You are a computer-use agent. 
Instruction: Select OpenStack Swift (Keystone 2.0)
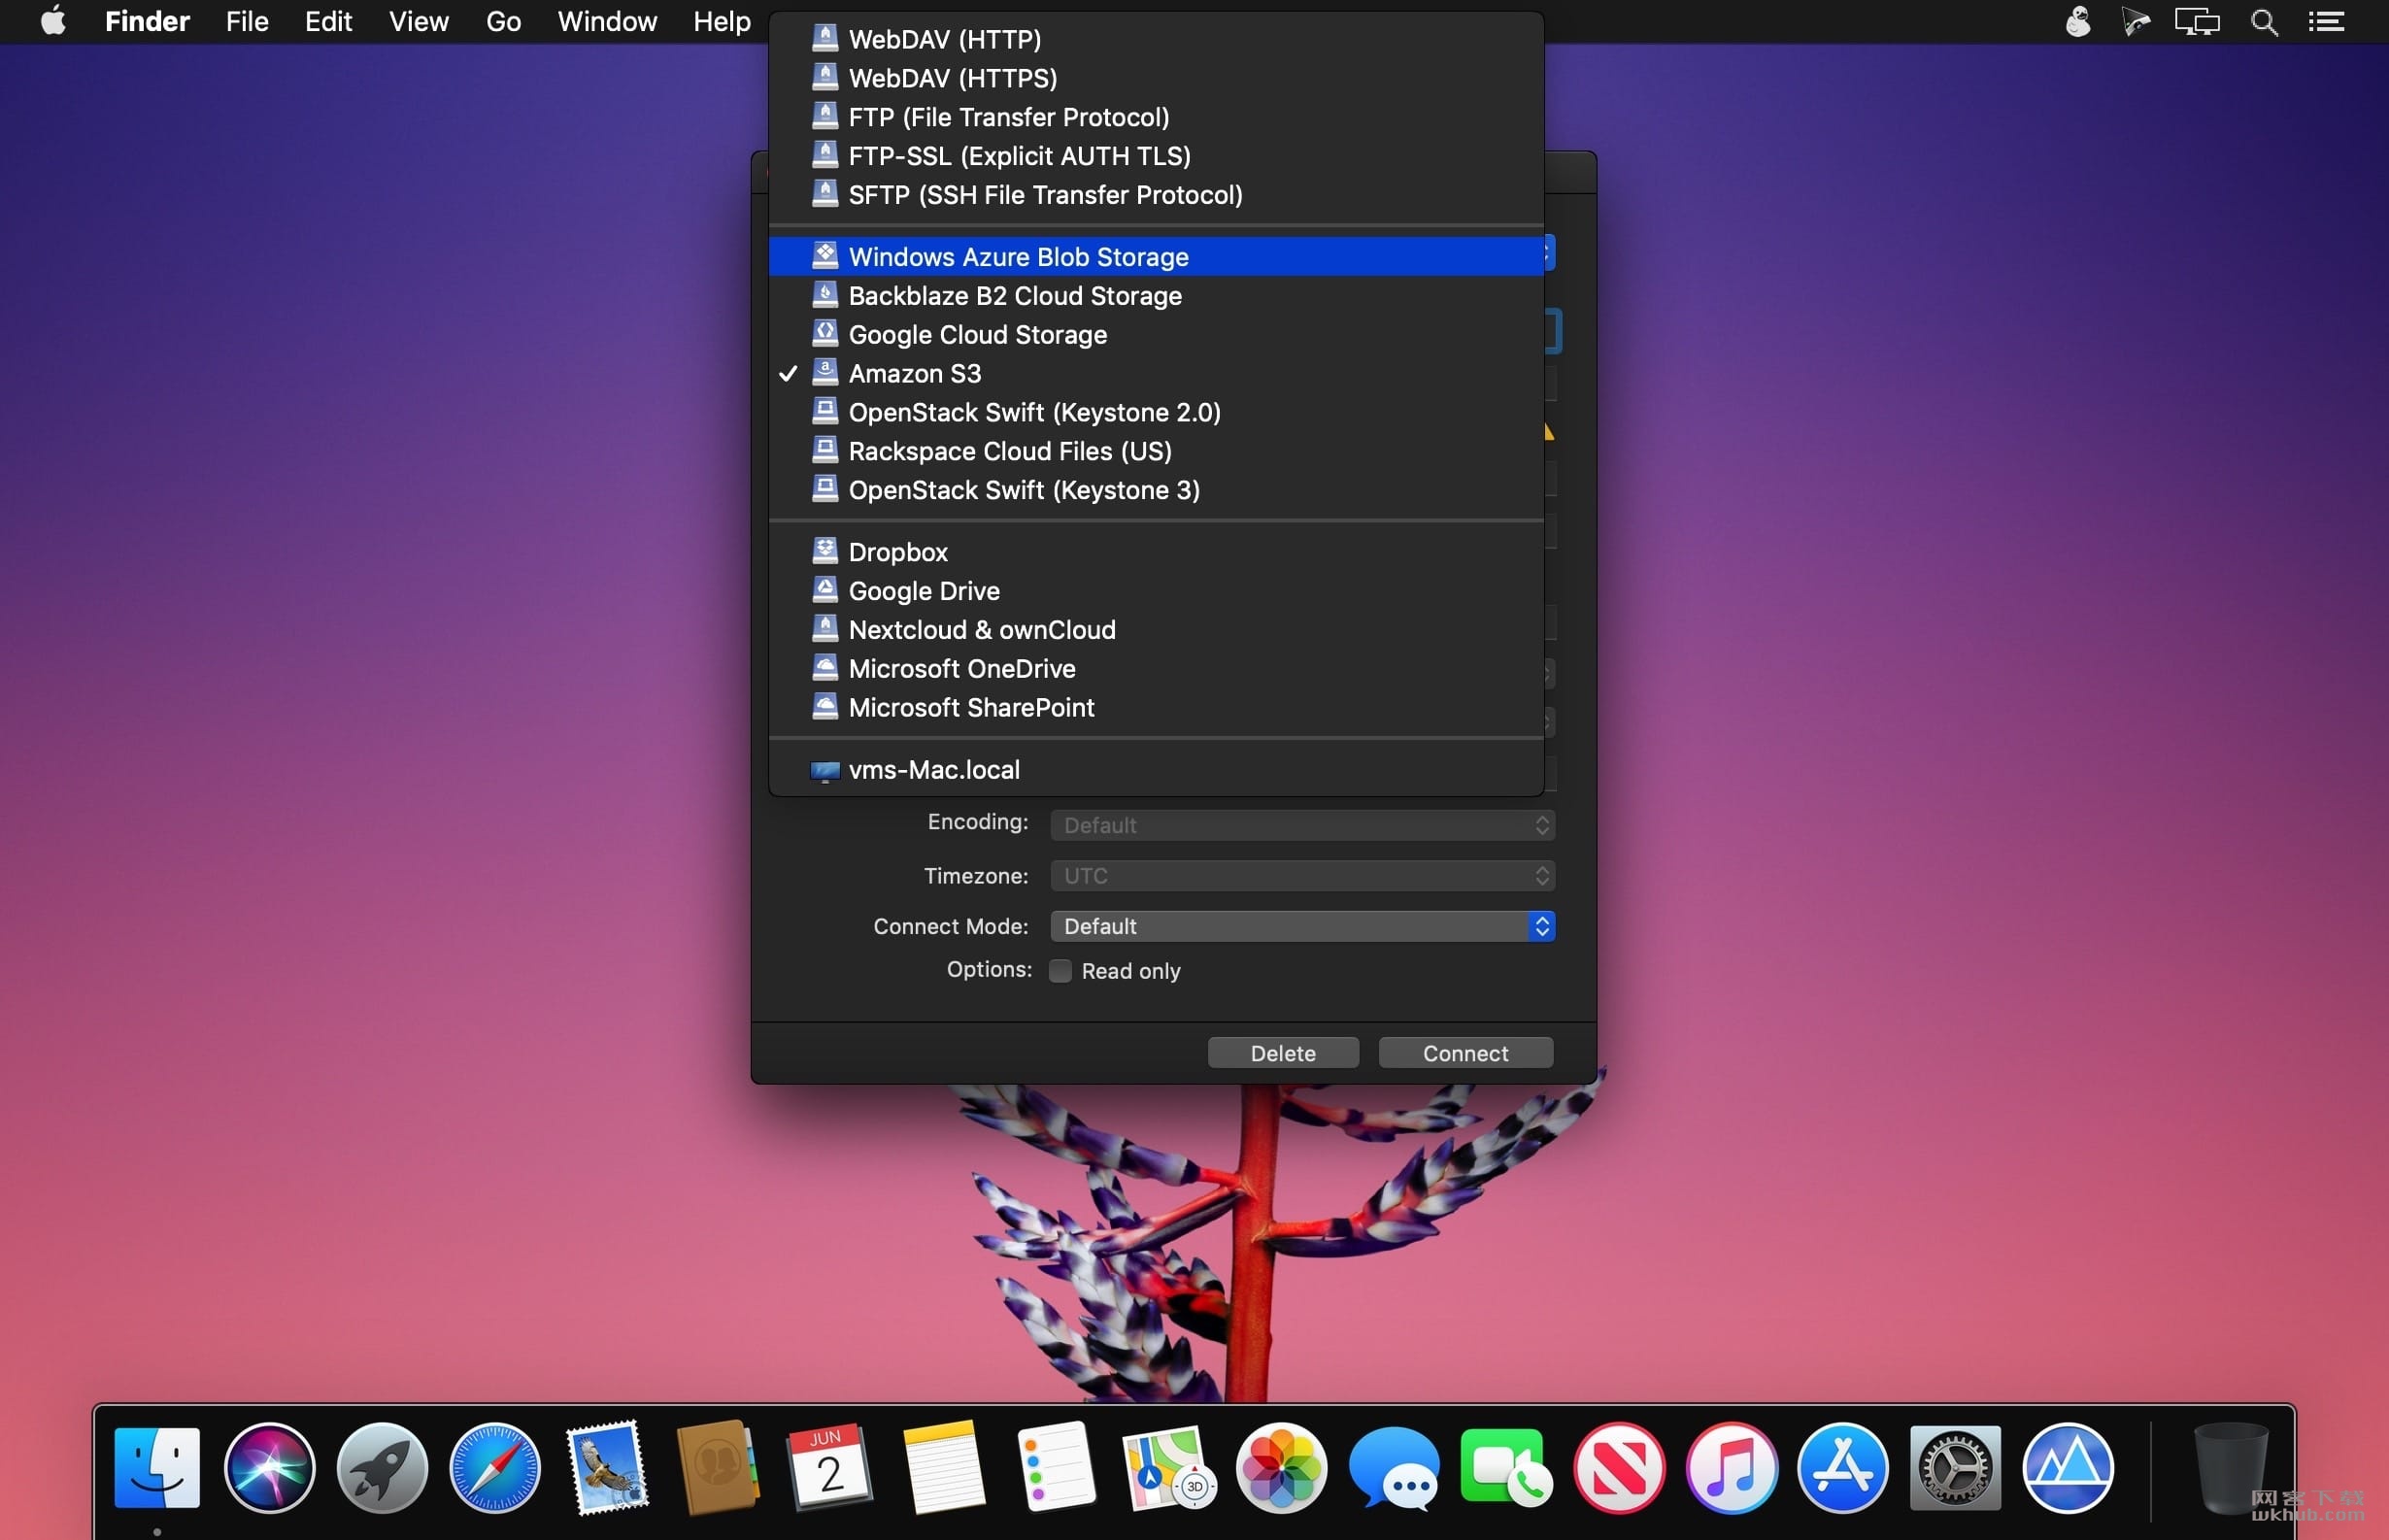pyautogui.click(x=1156, y=413)
